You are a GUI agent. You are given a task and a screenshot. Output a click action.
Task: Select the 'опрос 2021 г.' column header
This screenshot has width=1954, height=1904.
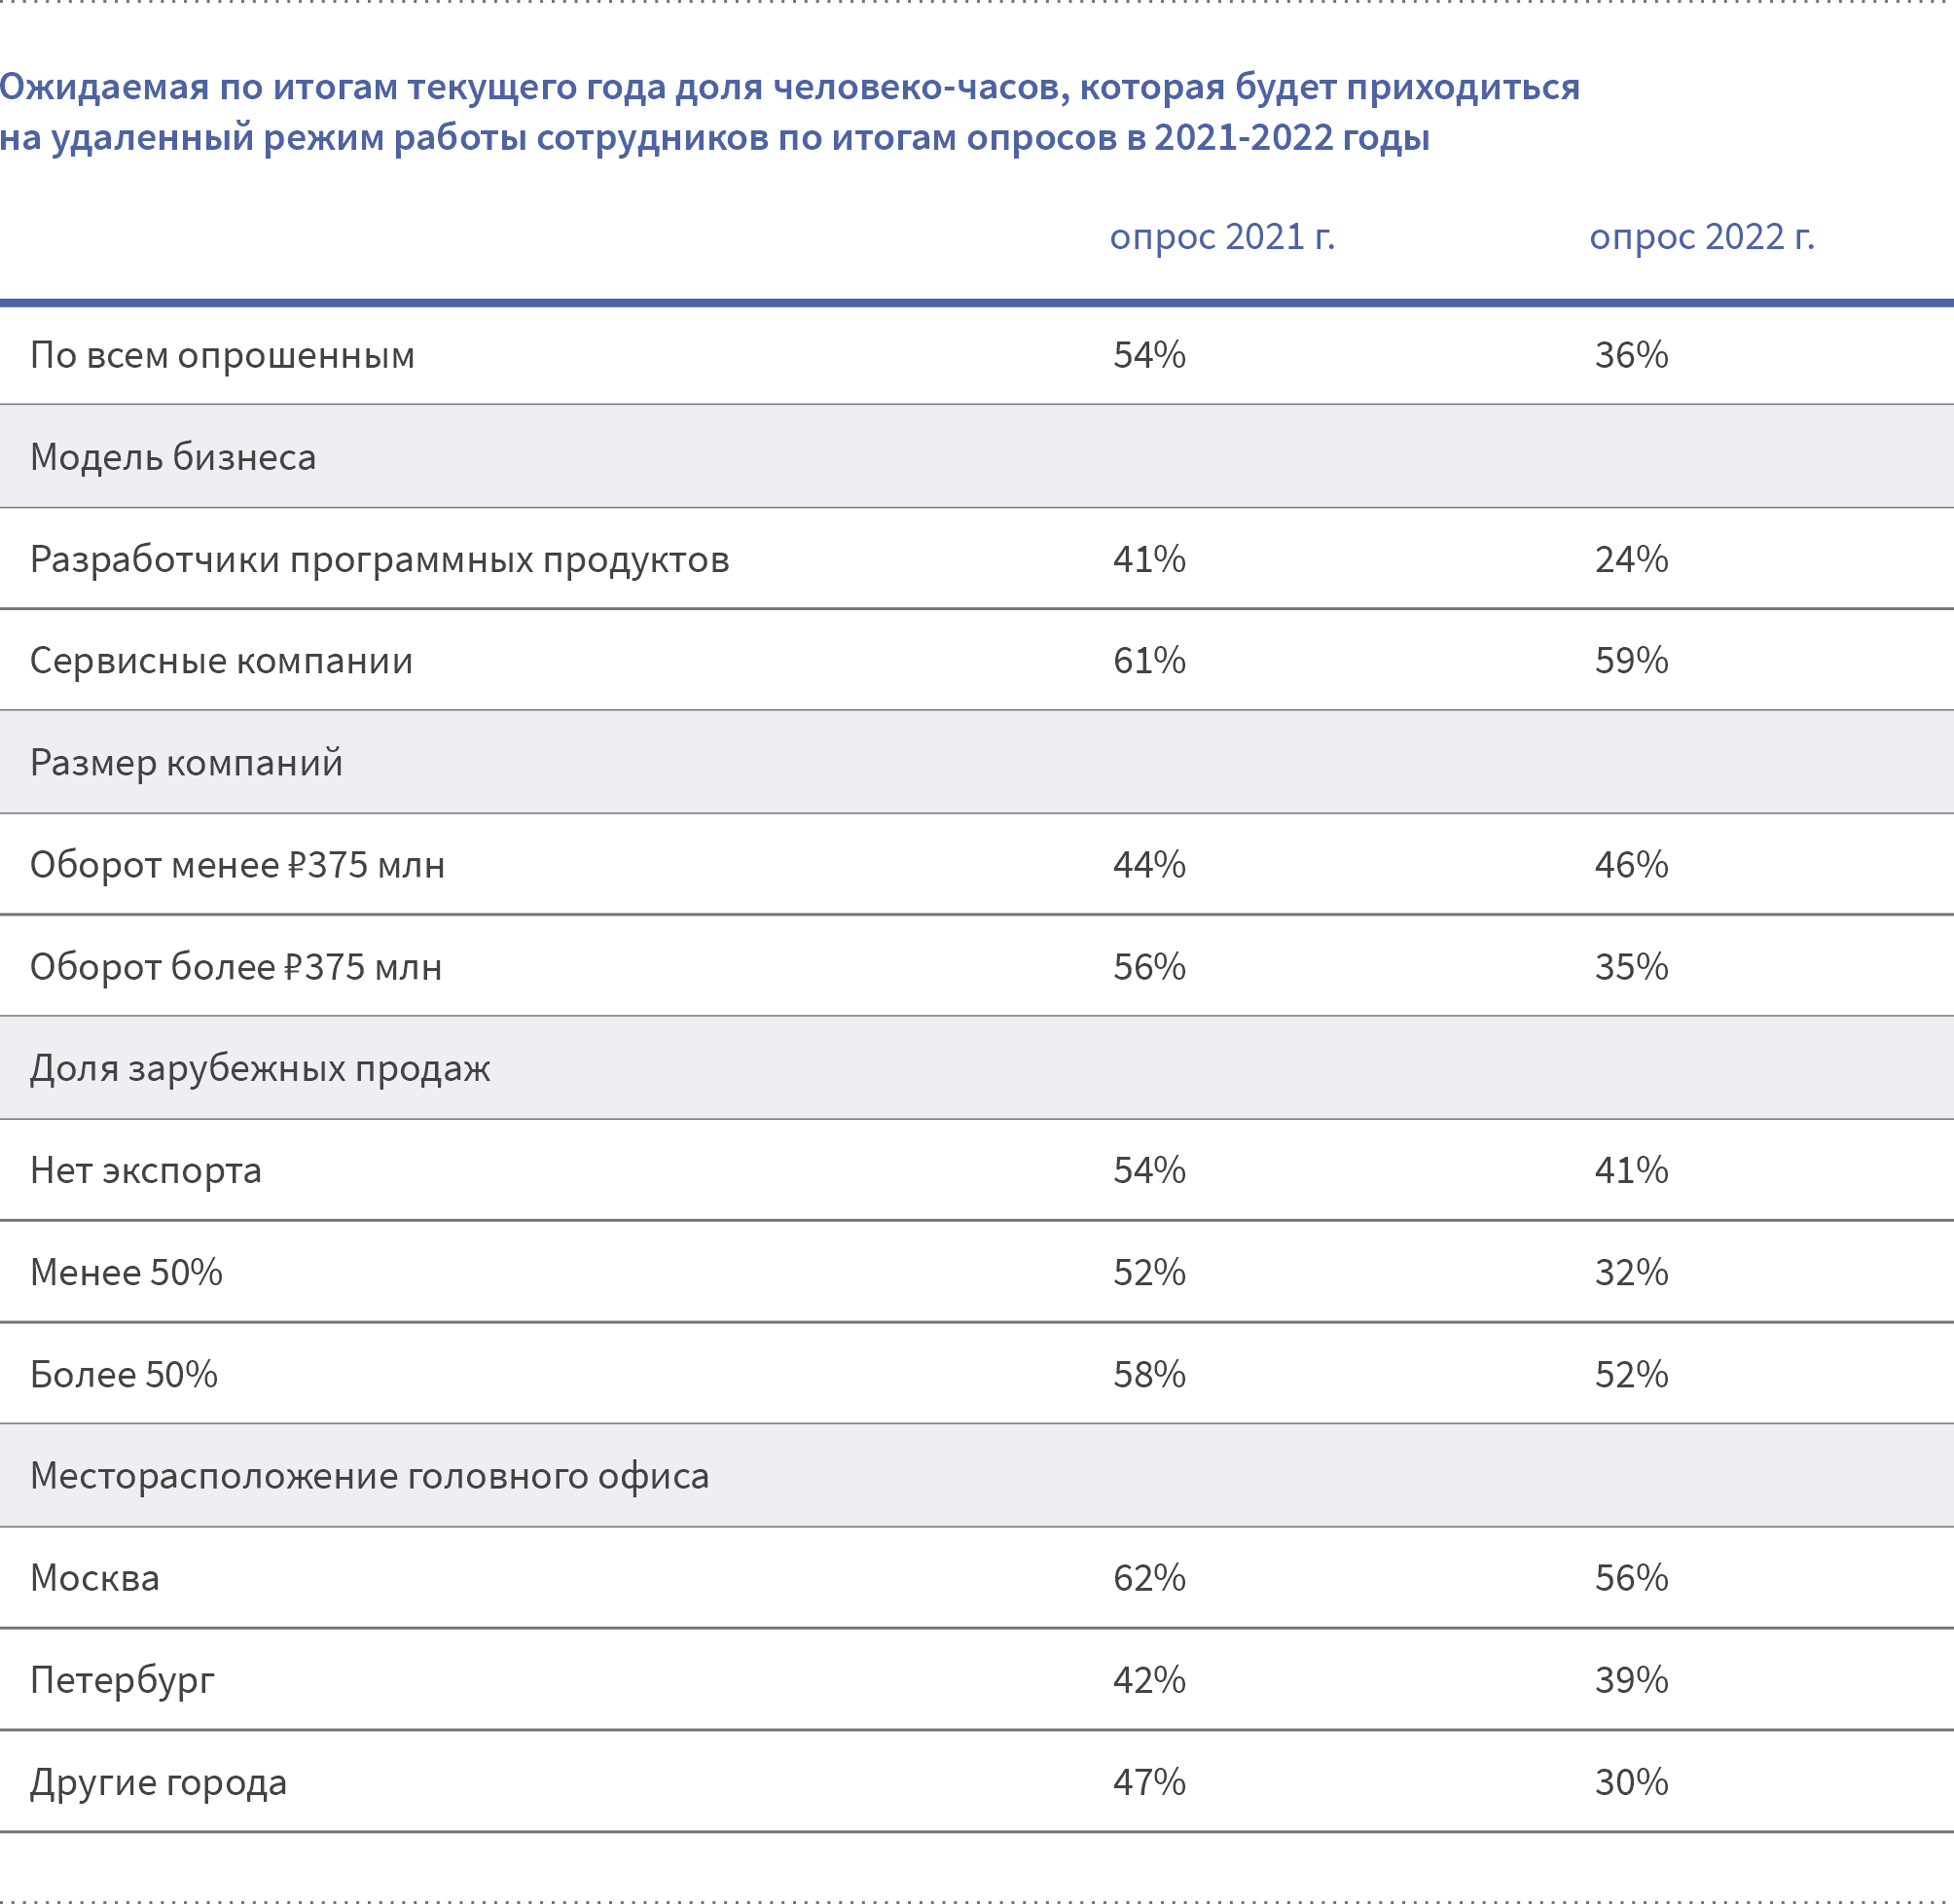tap(1222, 238)
